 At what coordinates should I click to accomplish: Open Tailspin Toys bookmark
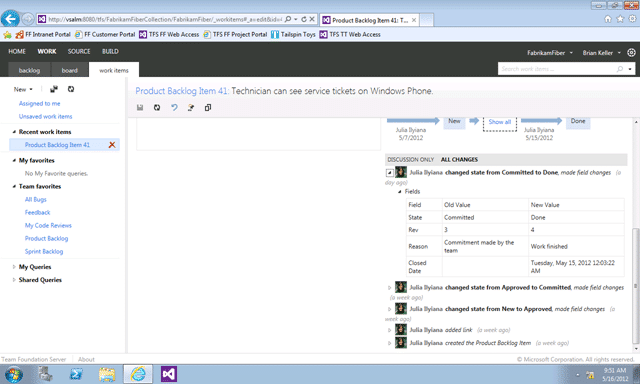[x=293, y=35]
